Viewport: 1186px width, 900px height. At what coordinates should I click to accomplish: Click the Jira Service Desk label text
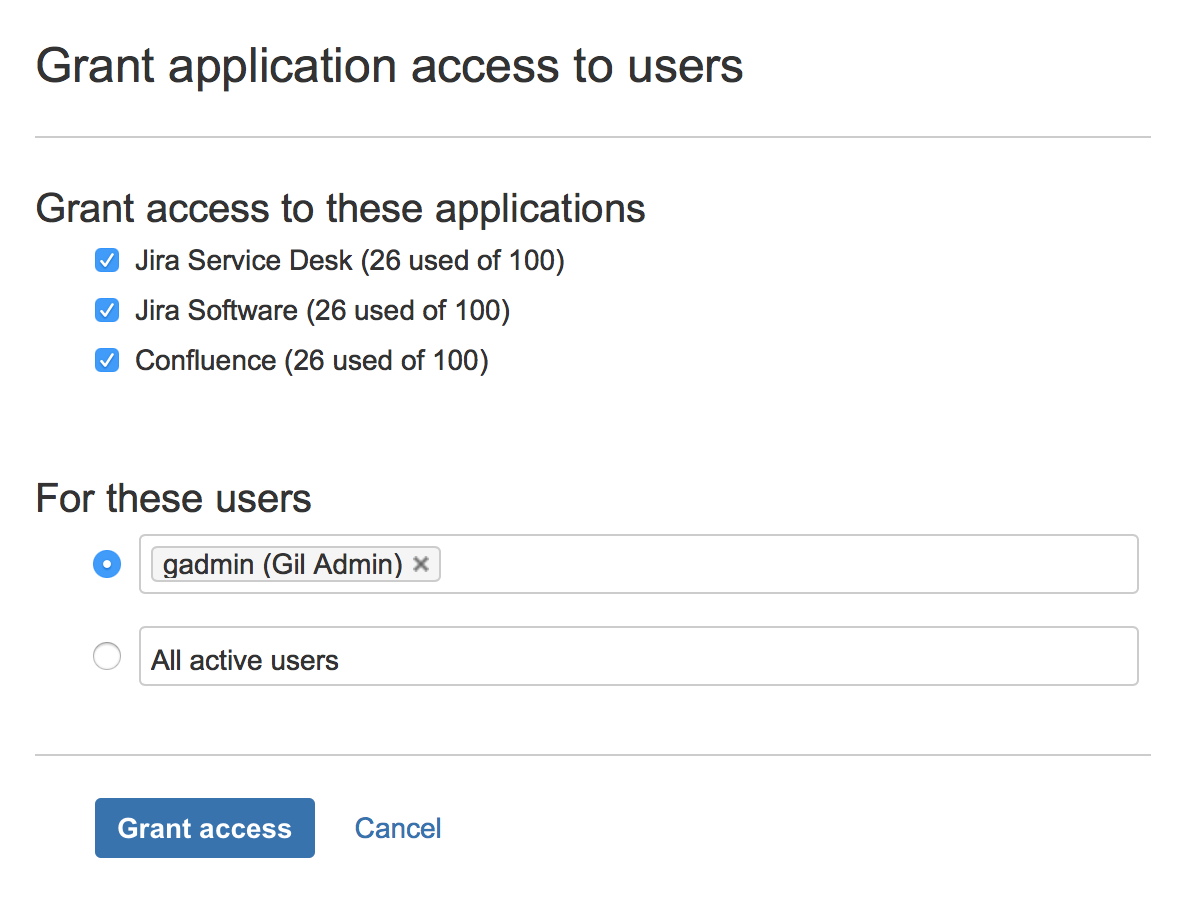point(349,260)
